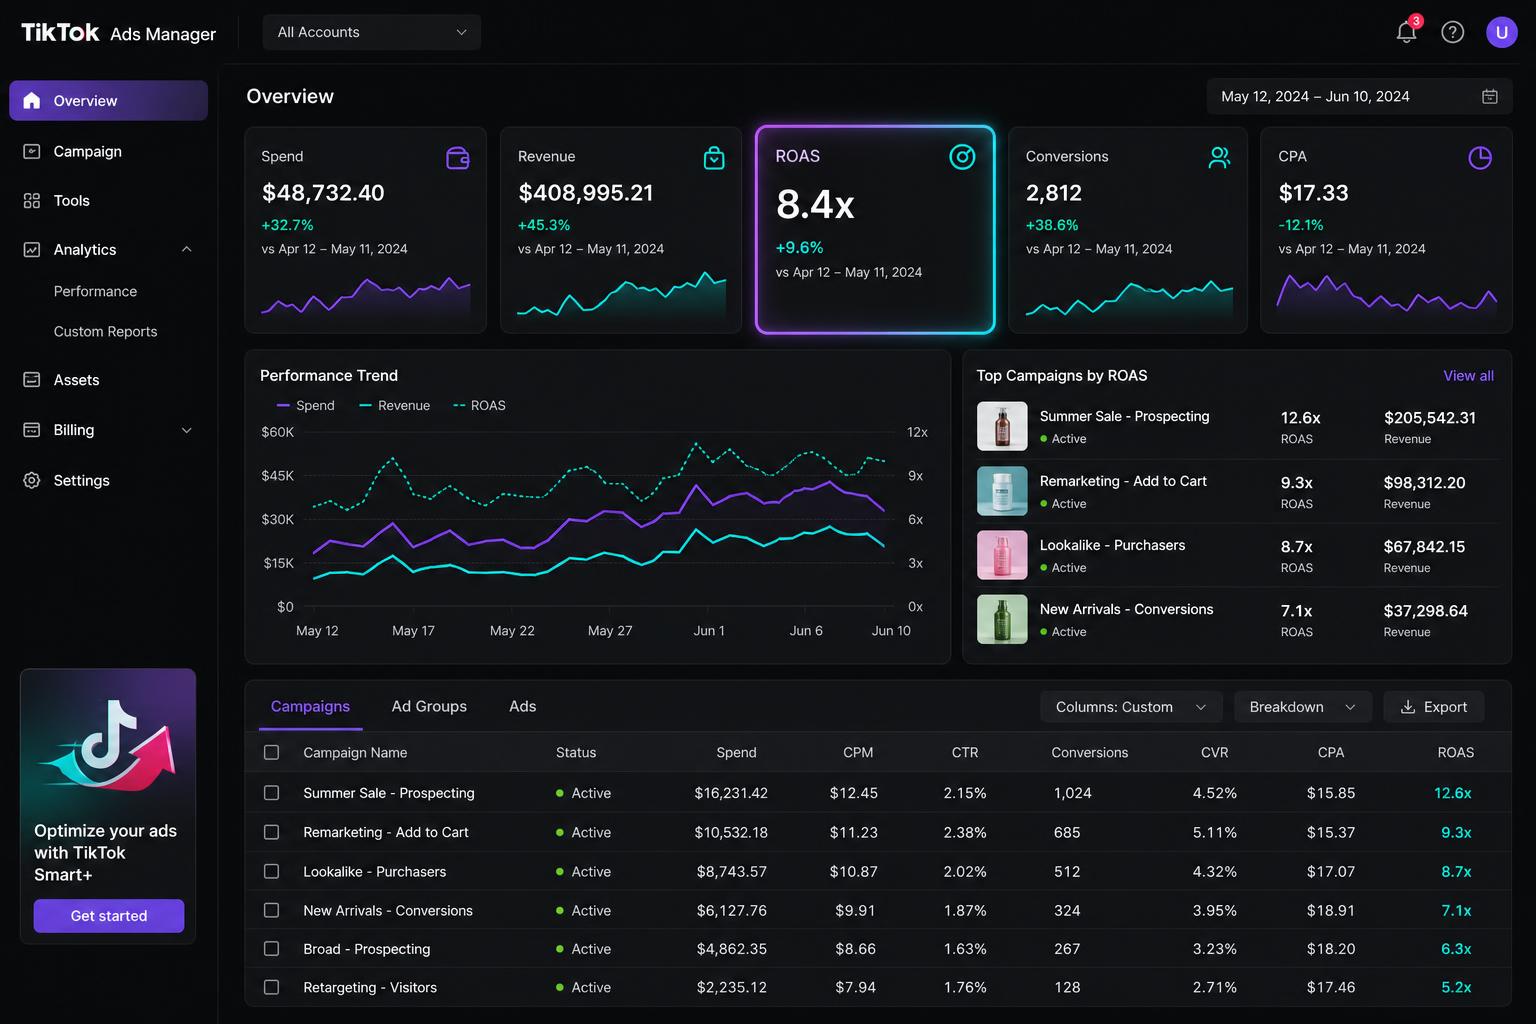1536x1024 pixels.
Task: Switch to the Ads tab
Action: coord(522,706)
